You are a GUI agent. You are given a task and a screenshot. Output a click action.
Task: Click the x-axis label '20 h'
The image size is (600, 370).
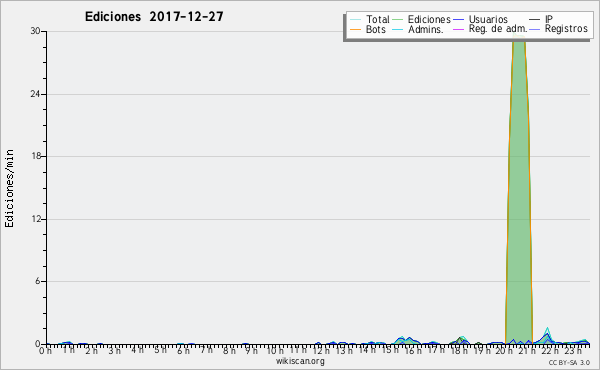(x=504, y=350)
